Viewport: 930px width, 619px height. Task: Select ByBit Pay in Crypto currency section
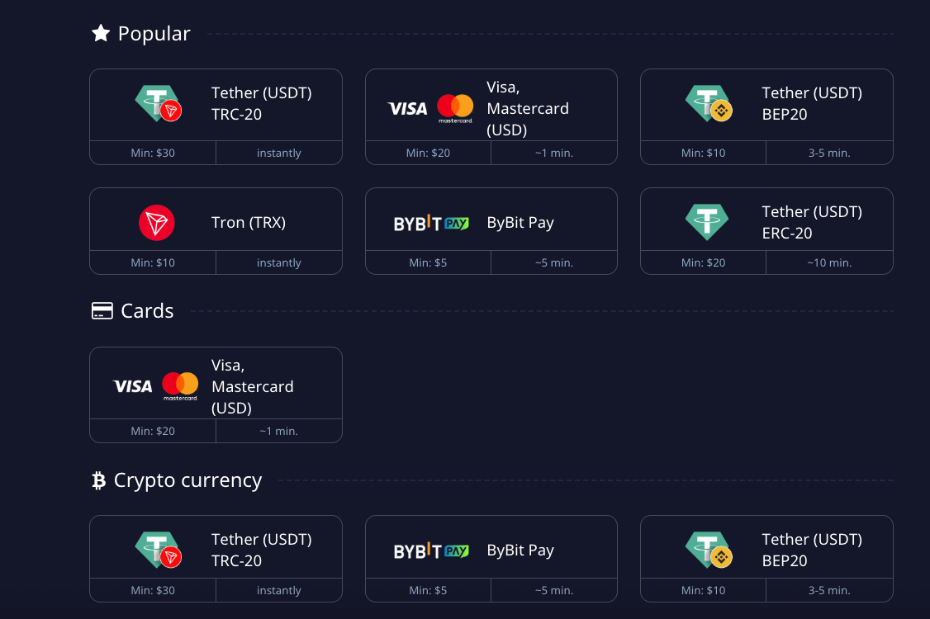pos(491,550)
